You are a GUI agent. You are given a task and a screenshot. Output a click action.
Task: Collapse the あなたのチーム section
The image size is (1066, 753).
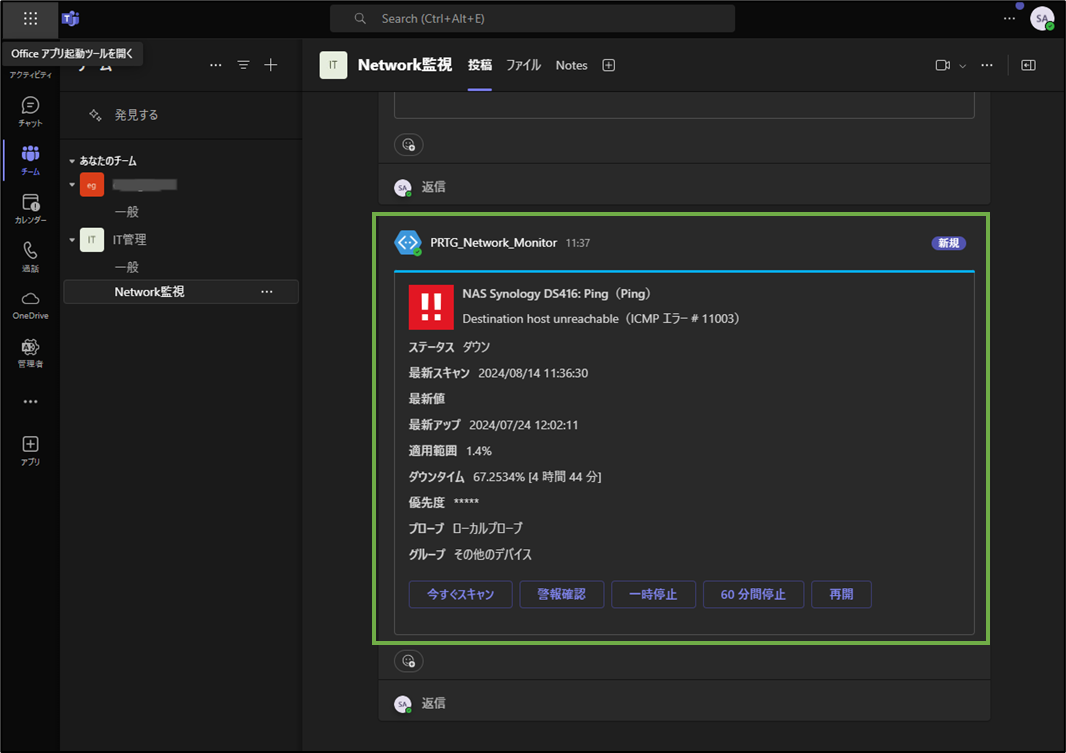[72, 161]
